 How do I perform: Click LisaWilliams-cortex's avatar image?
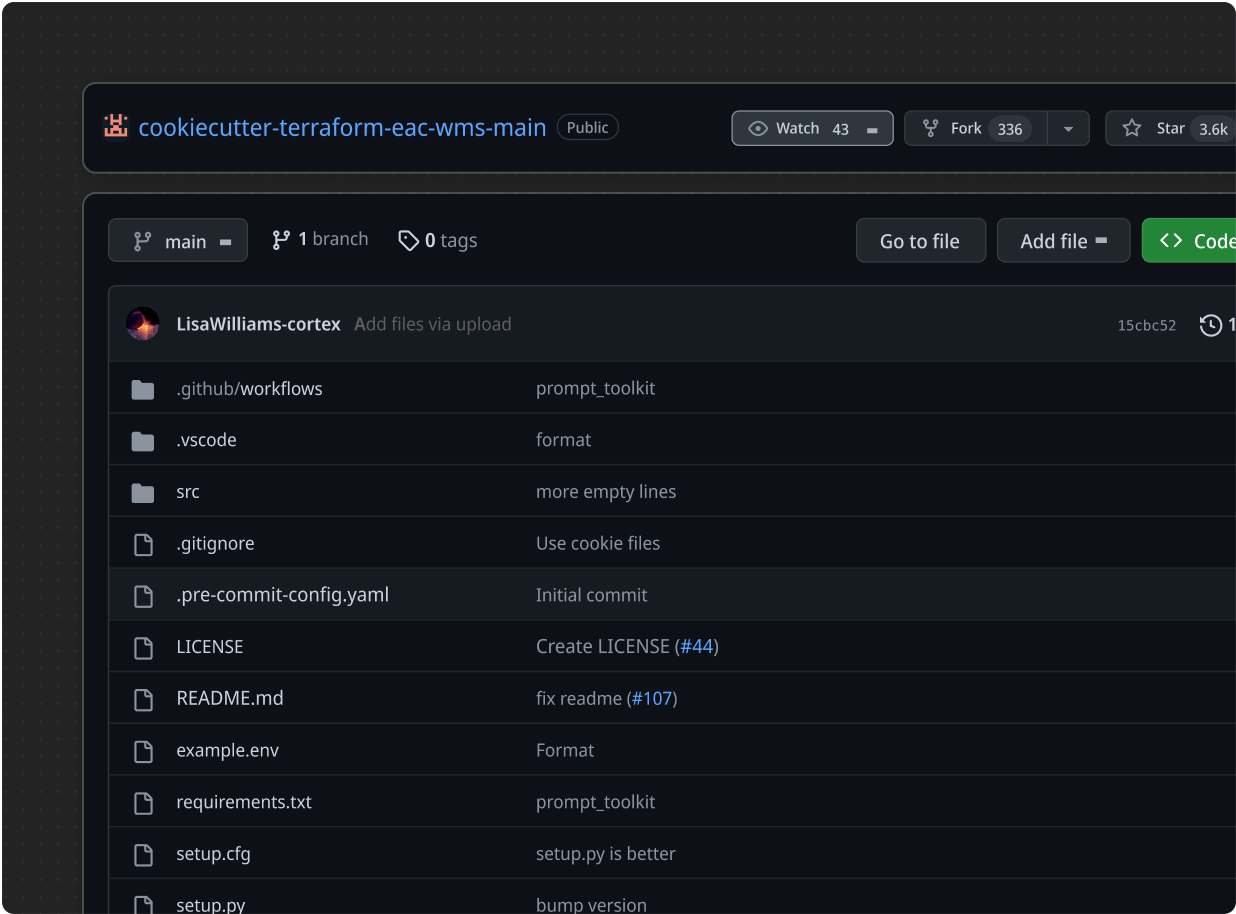143,323
